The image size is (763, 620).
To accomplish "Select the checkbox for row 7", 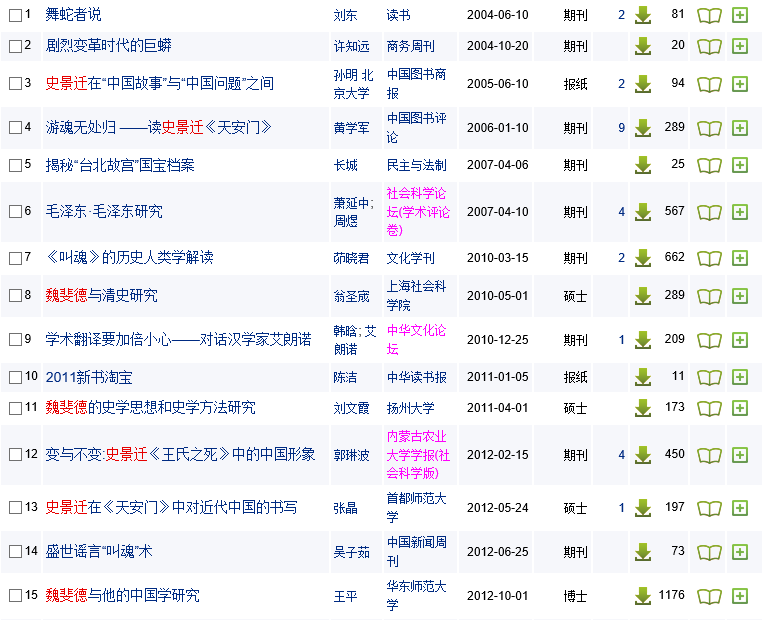I will pos(14,258).
